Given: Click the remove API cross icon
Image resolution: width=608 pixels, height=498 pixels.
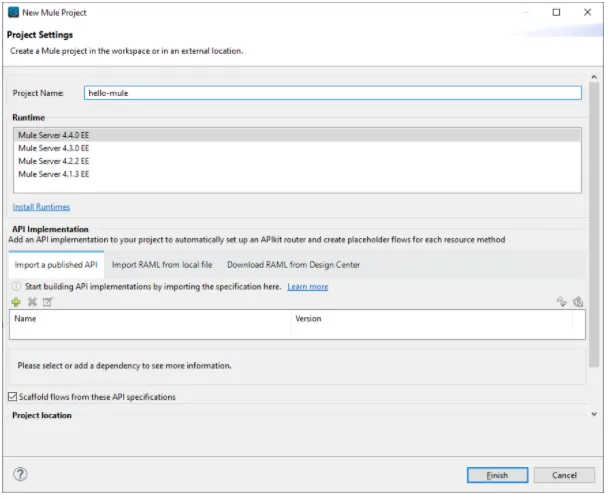Looking at the screenshot, I should 33,303.
